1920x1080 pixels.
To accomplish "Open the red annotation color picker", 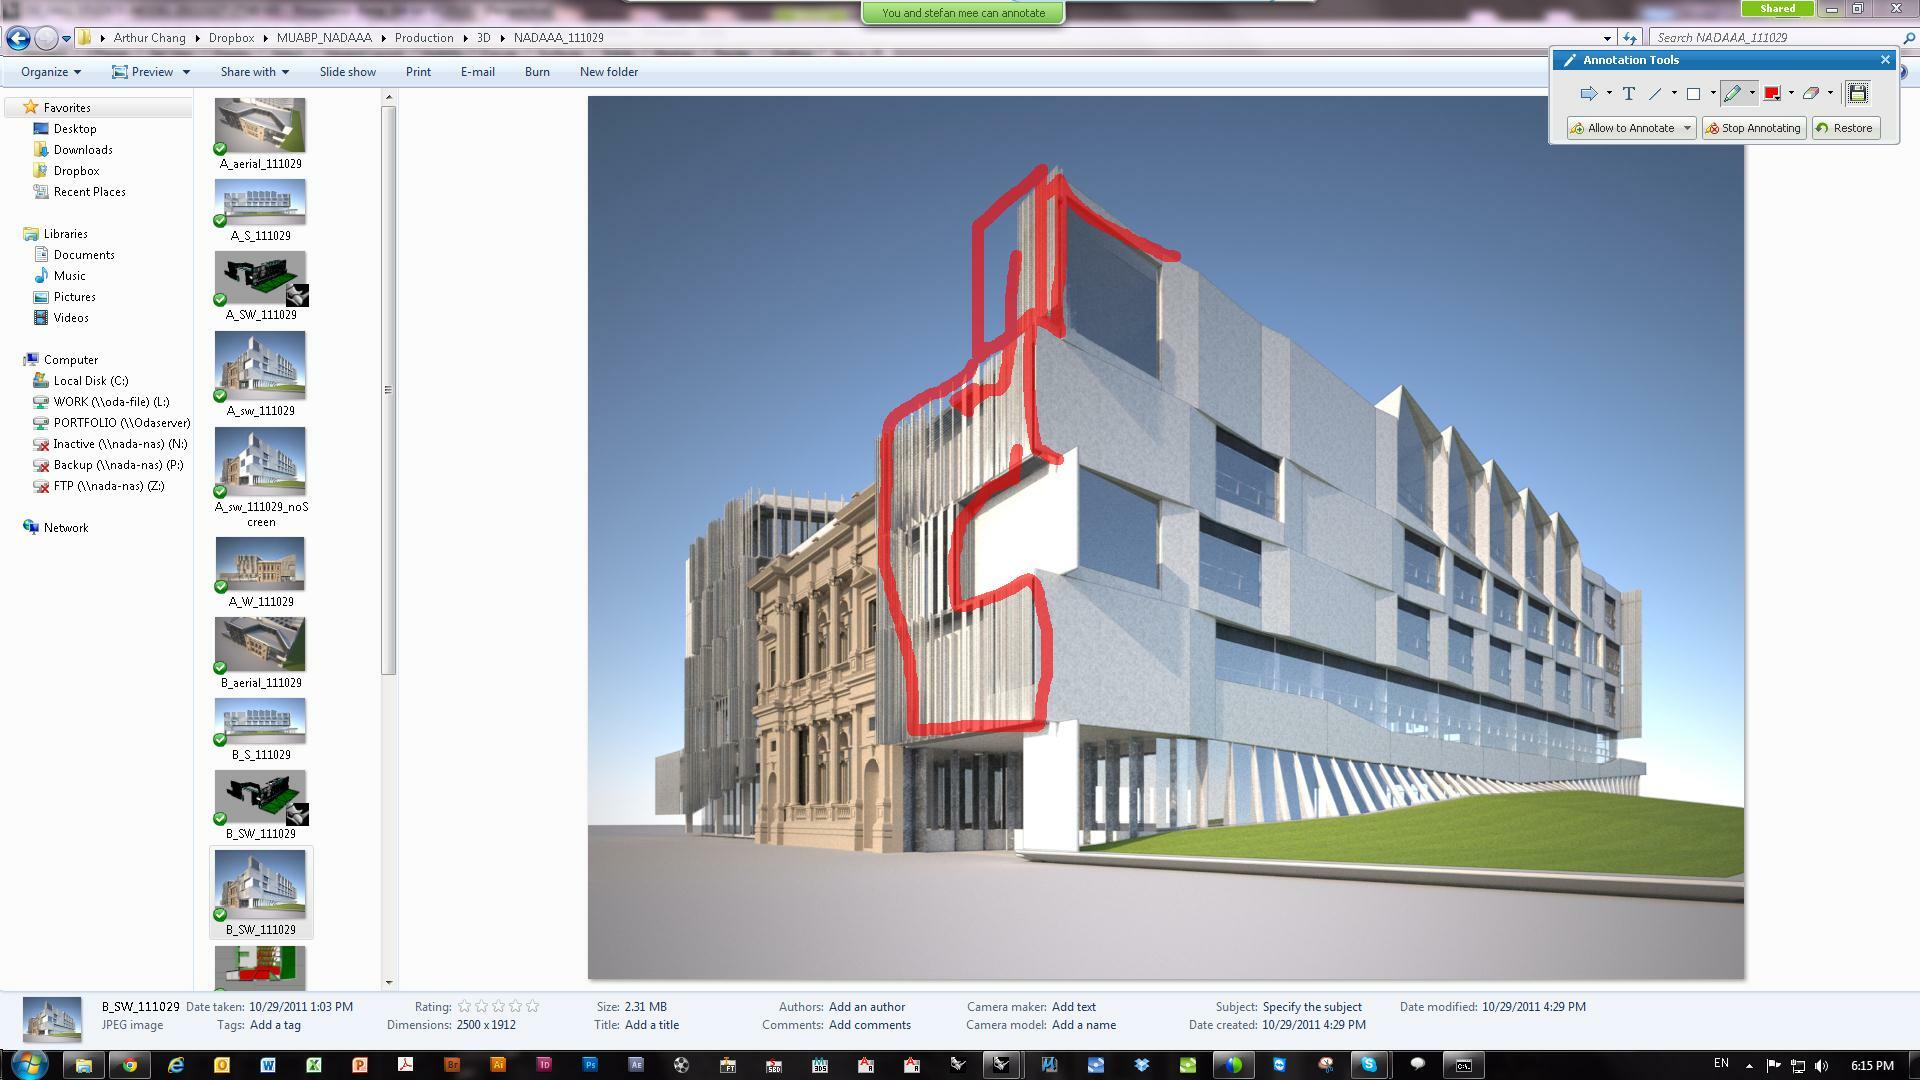I will pyautogui.click(x=1772, y=93).
